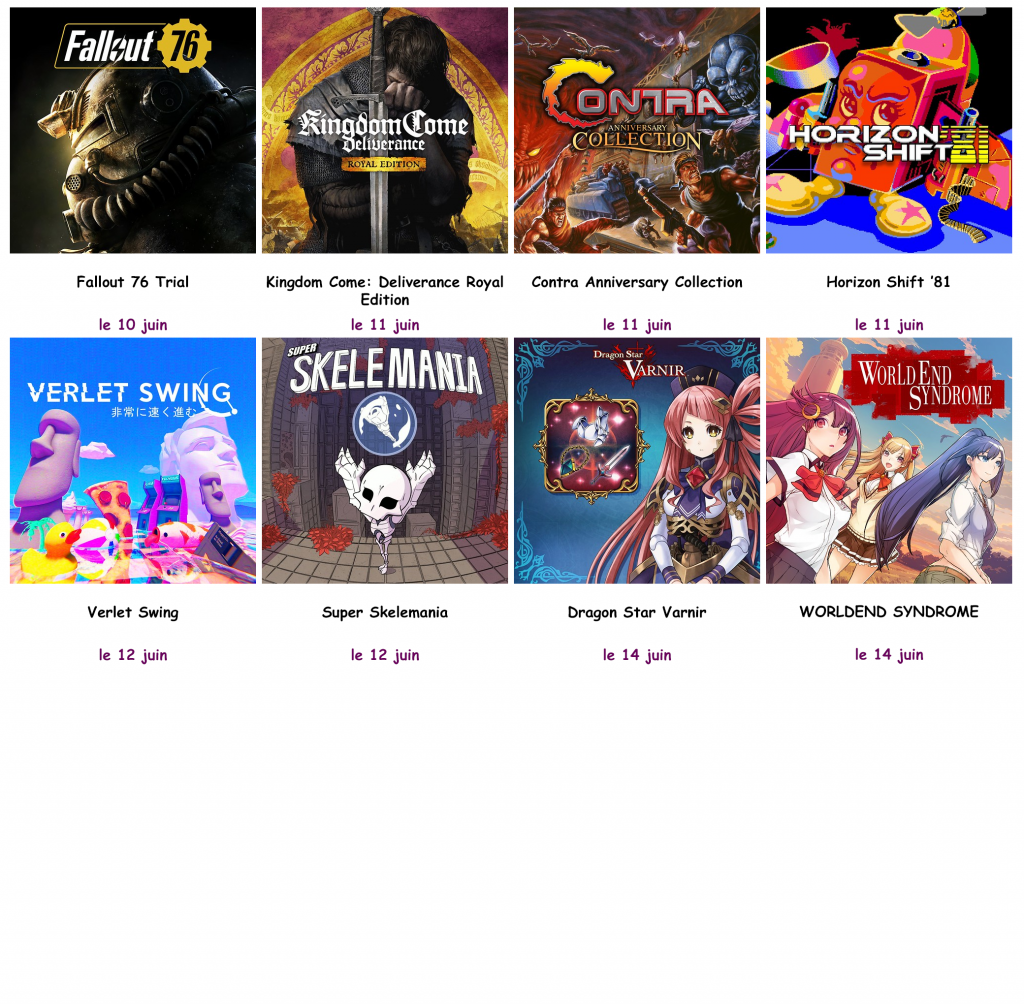Follow the Contra Anniversary Collection title link
1024x1004 pixels.
tap(637, 282)
